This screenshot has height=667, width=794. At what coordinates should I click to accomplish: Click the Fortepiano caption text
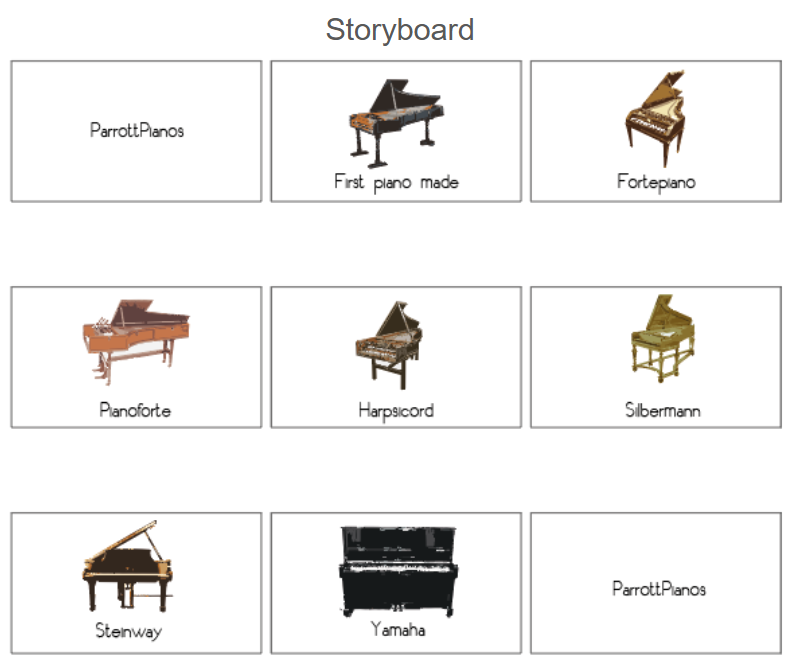(x=656, y=182)
